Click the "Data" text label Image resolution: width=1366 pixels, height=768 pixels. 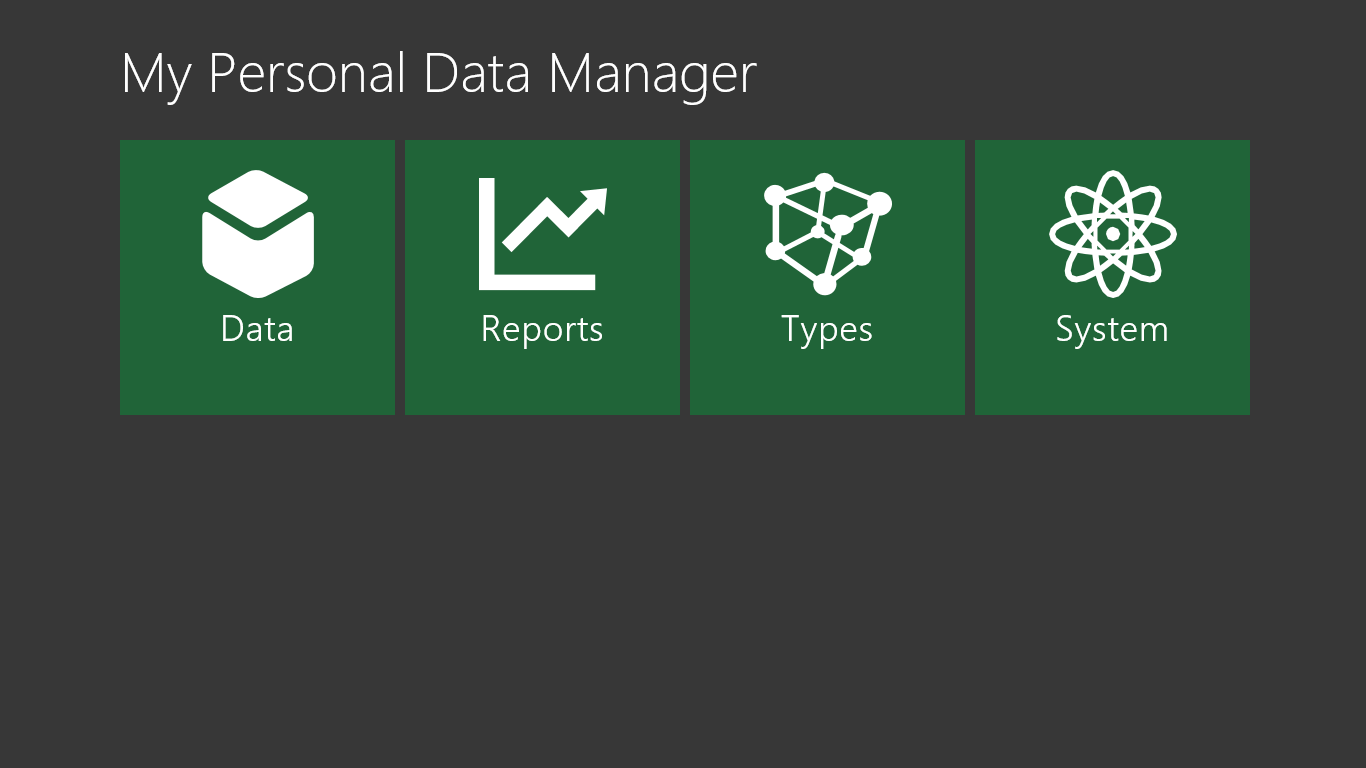coord(257,329)
